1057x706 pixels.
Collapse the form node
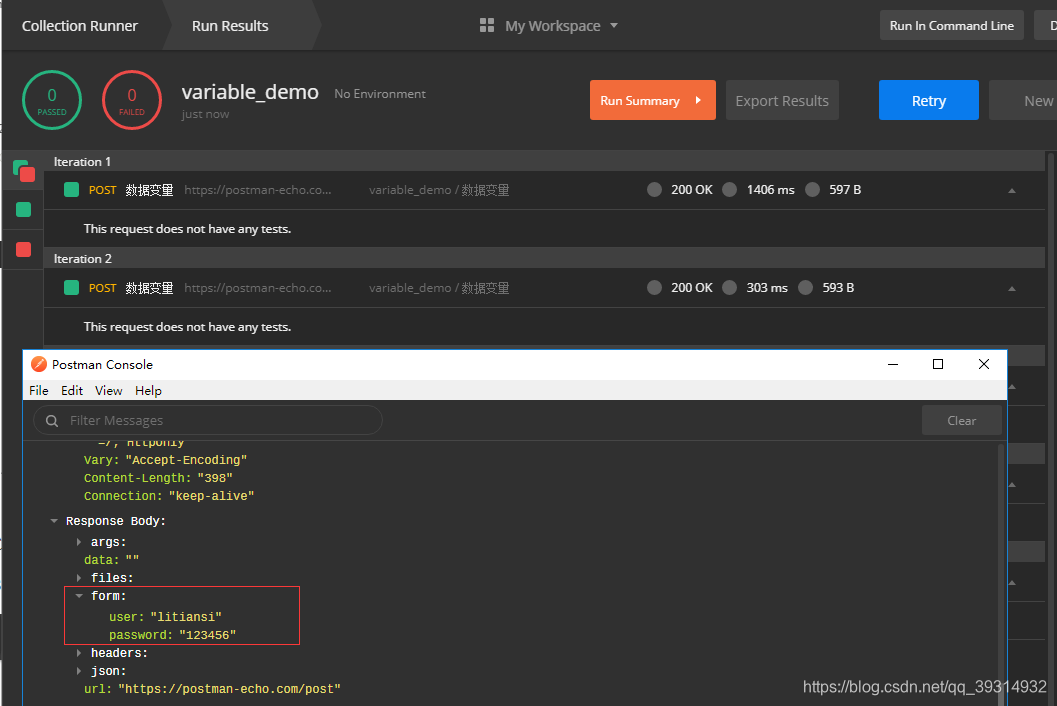pos(79,595)
